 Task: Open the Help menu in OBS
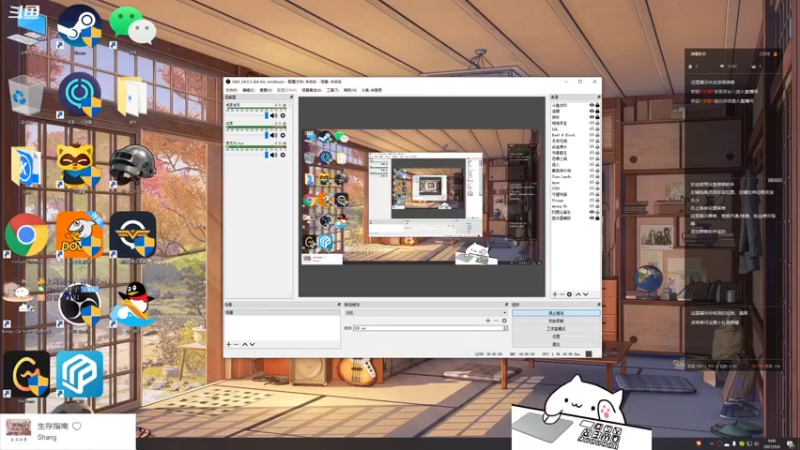coord(349,90)
